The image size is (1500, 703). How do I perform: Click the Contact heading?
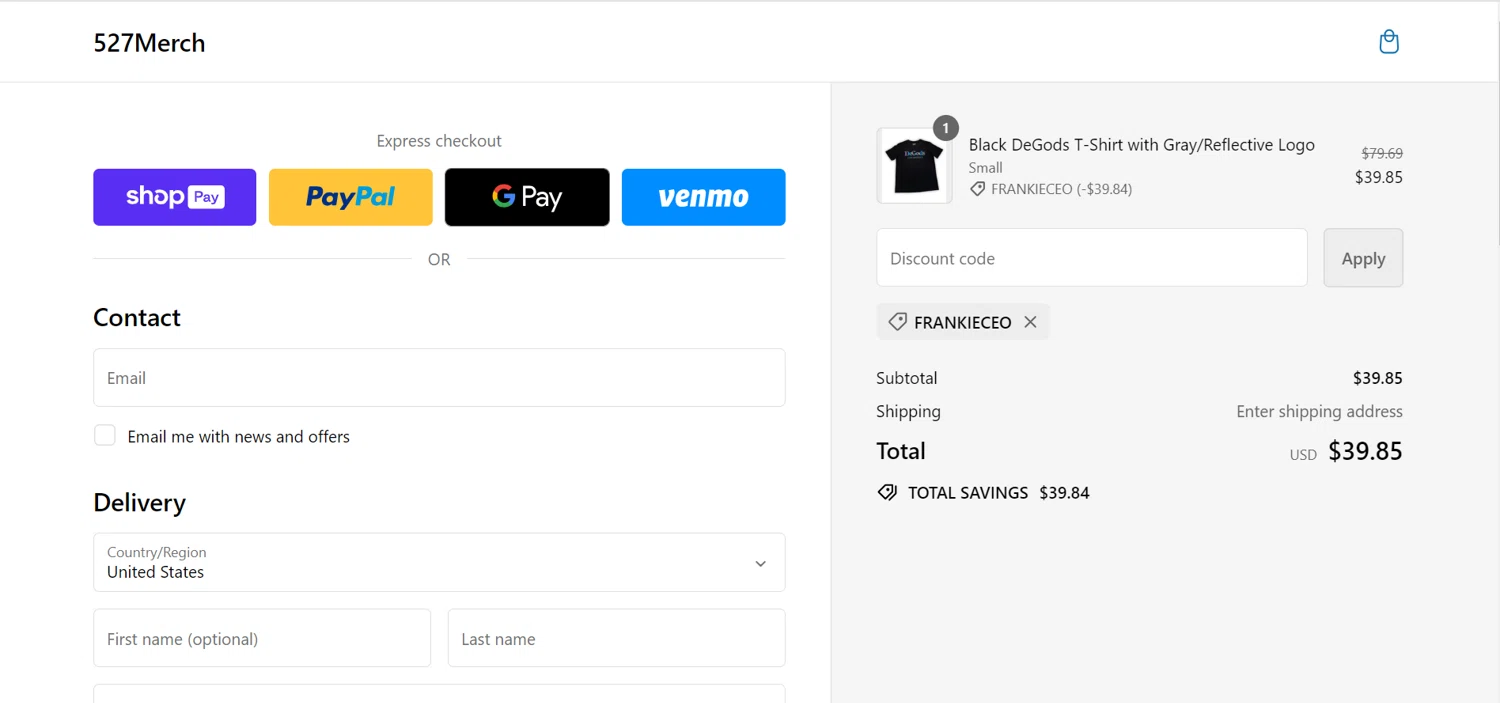(137, 317)
